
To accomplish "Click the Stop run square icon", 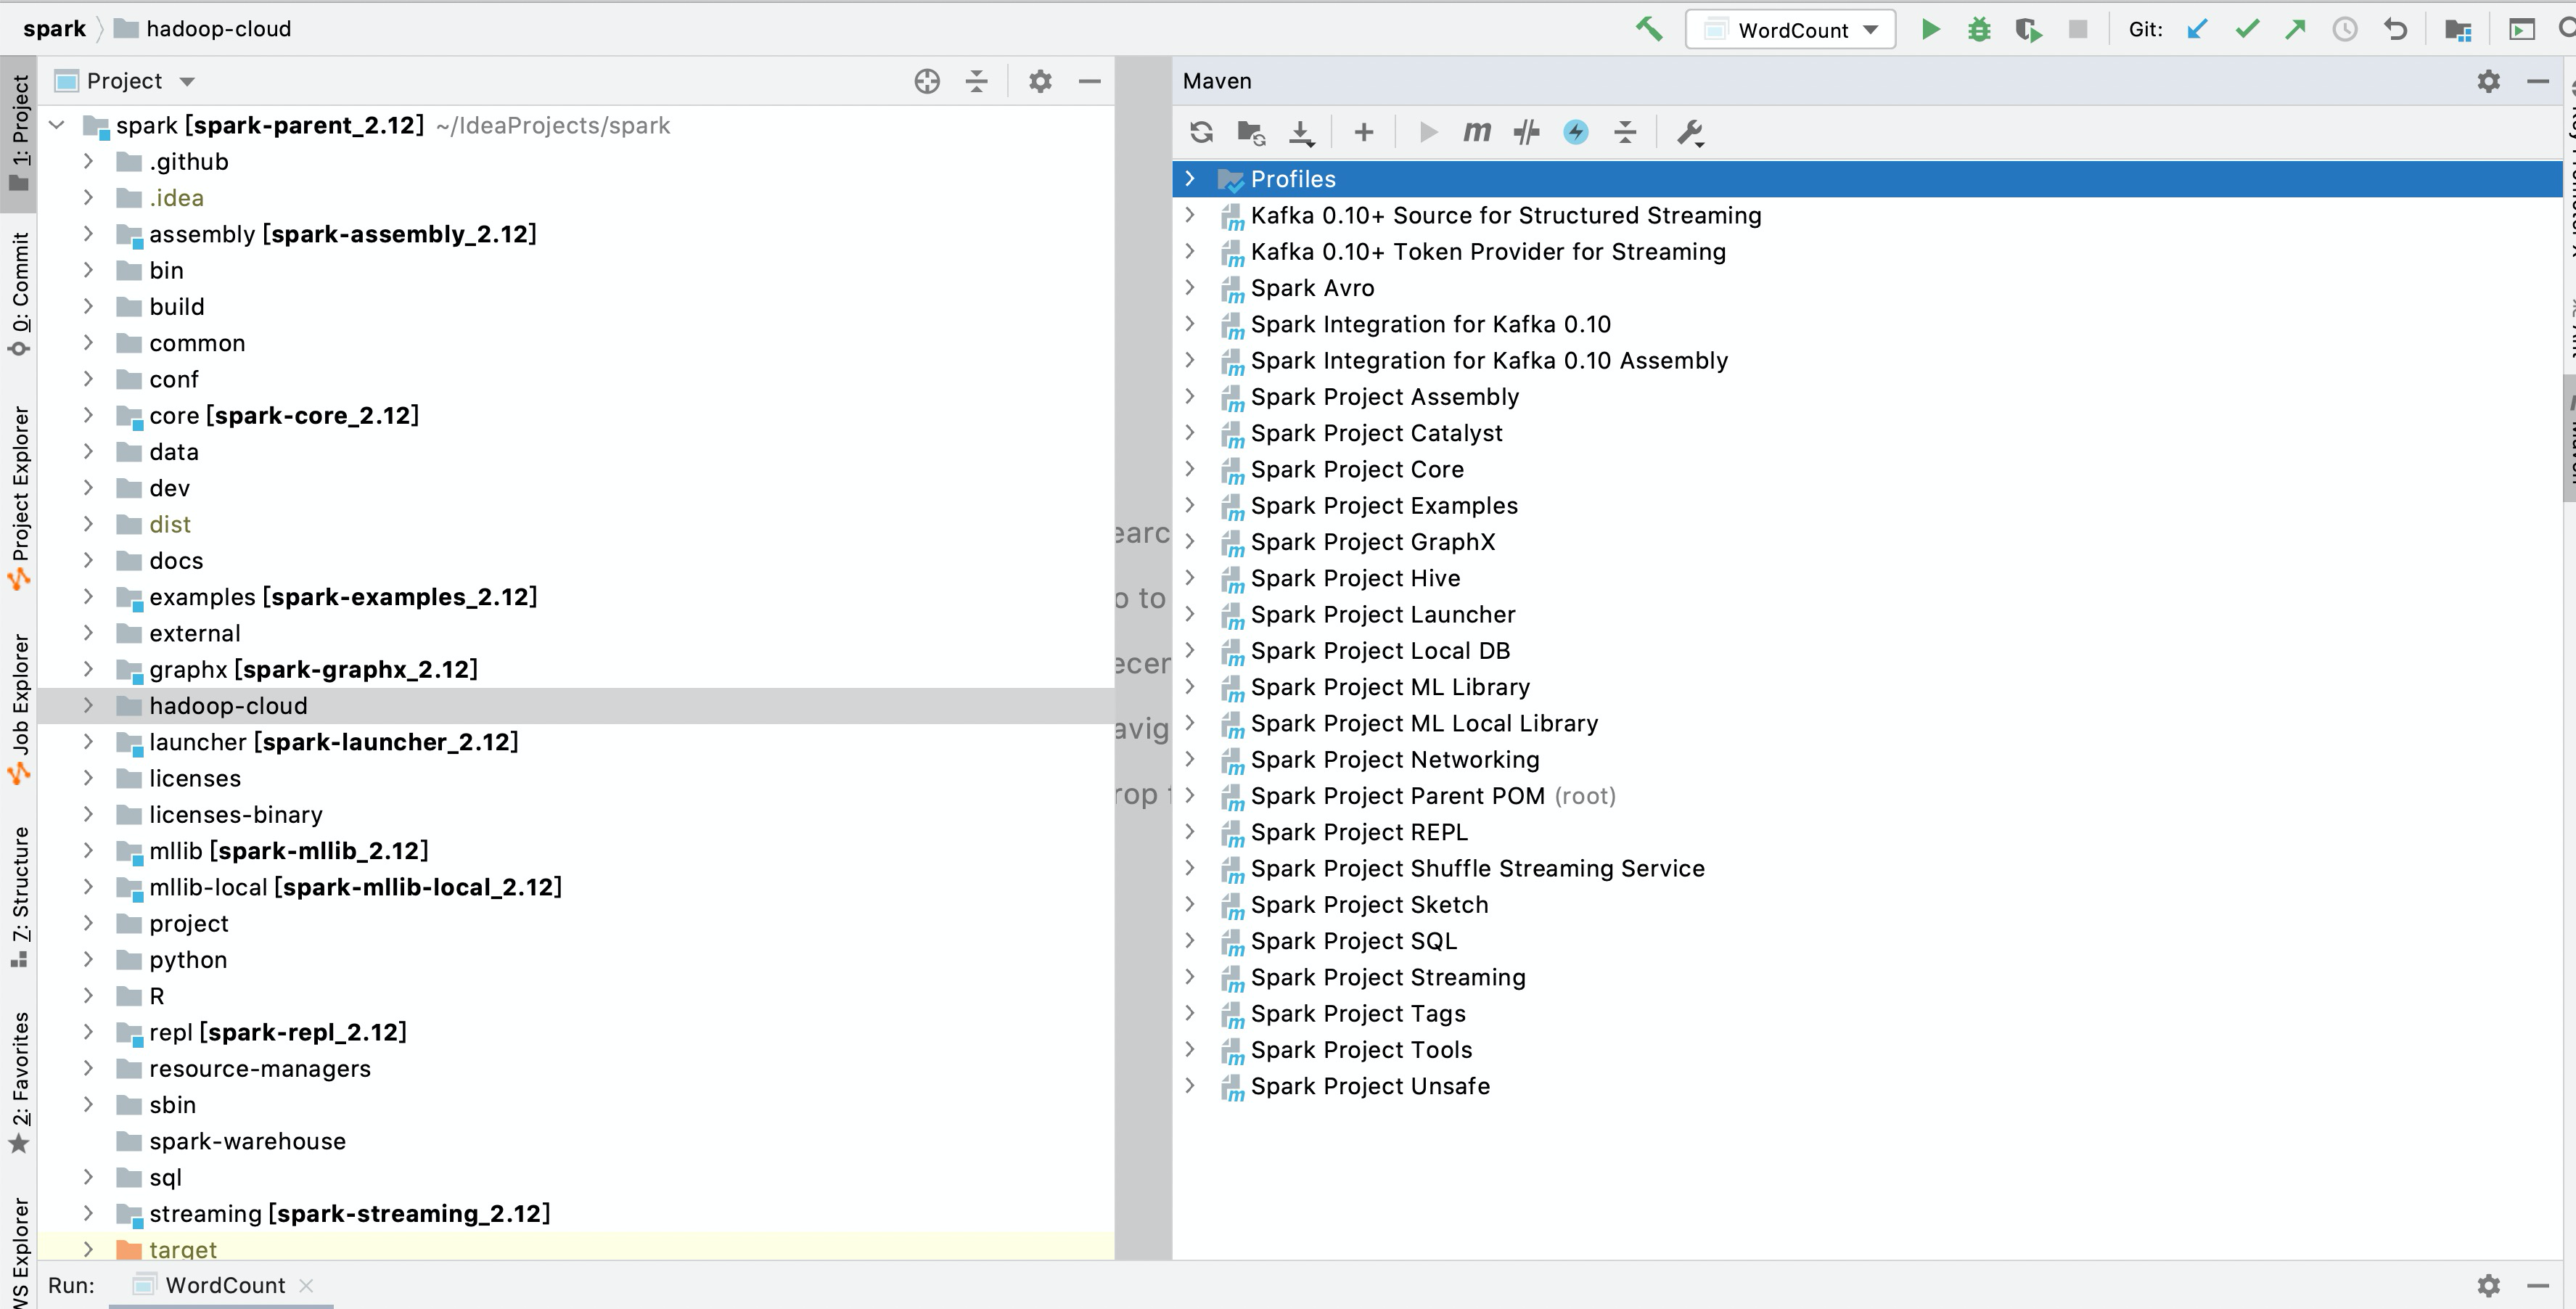I will tap(2078, 30).
